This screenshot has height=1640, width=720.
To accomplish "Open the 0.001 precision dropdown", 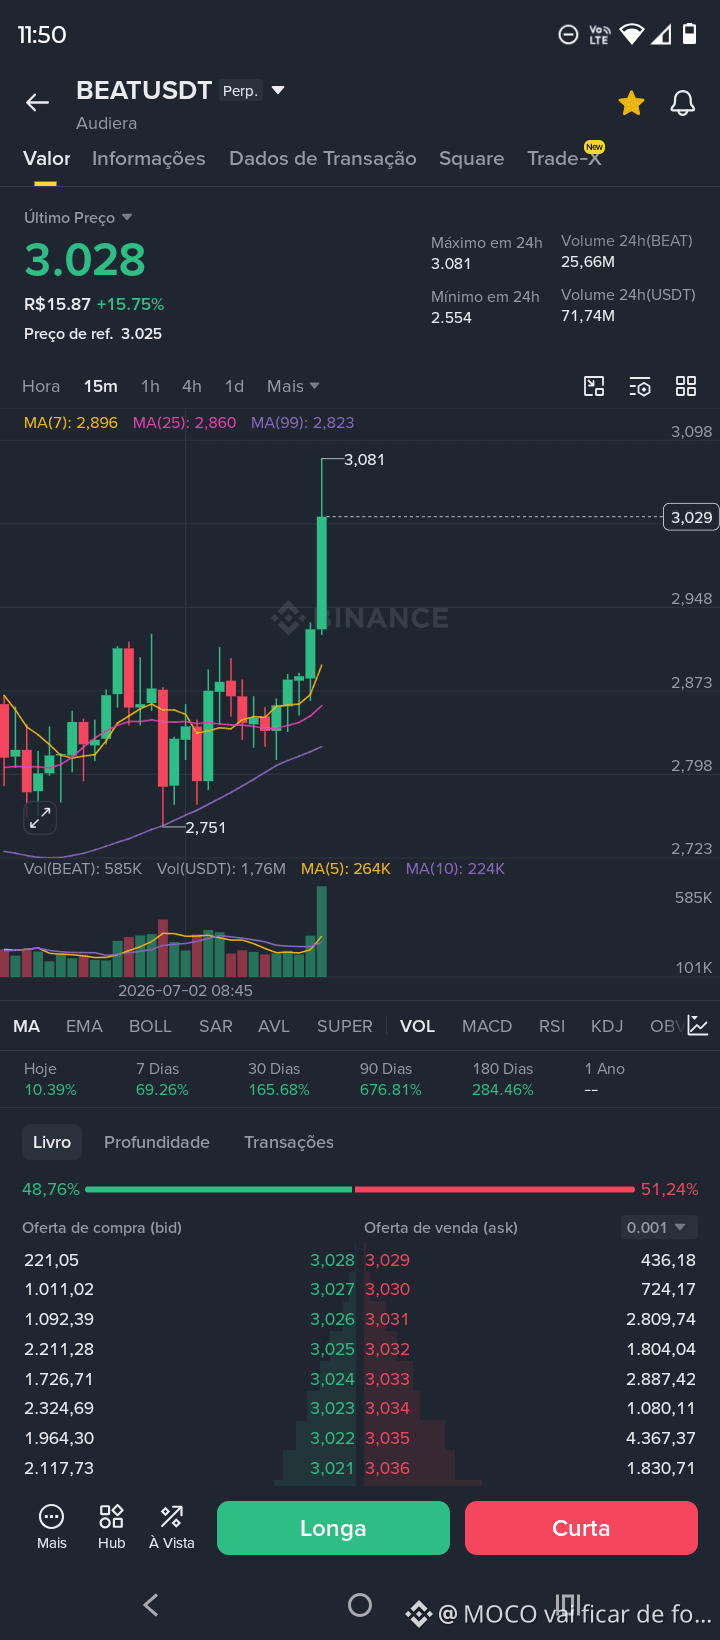I will pos(657,1227).
